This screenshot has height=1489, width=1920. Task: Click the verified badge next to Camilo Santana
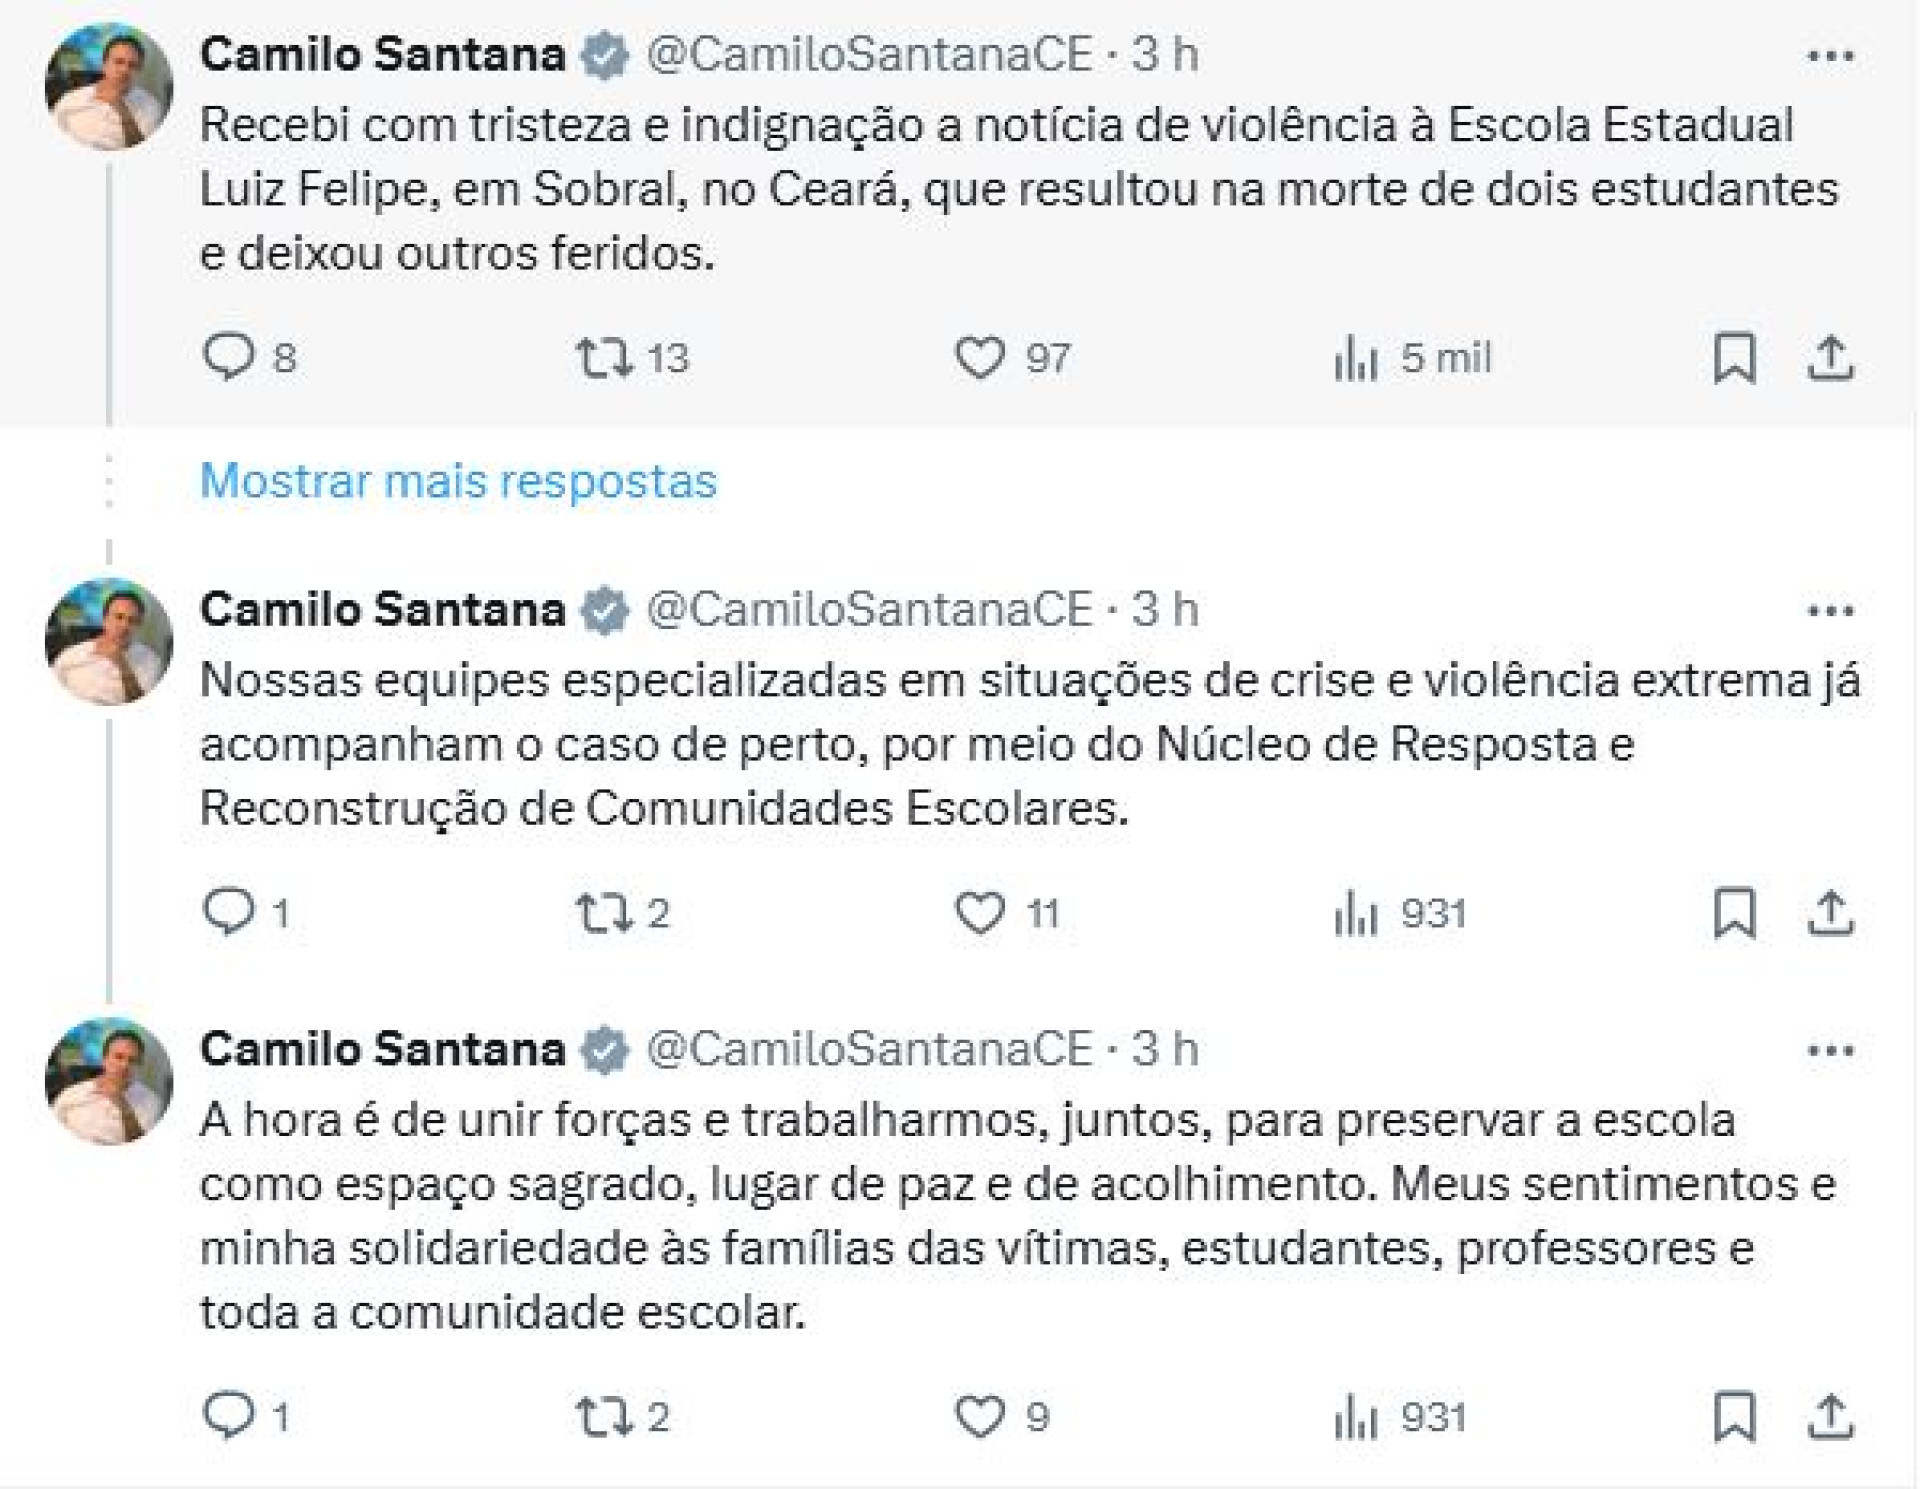tap(604, 57)
